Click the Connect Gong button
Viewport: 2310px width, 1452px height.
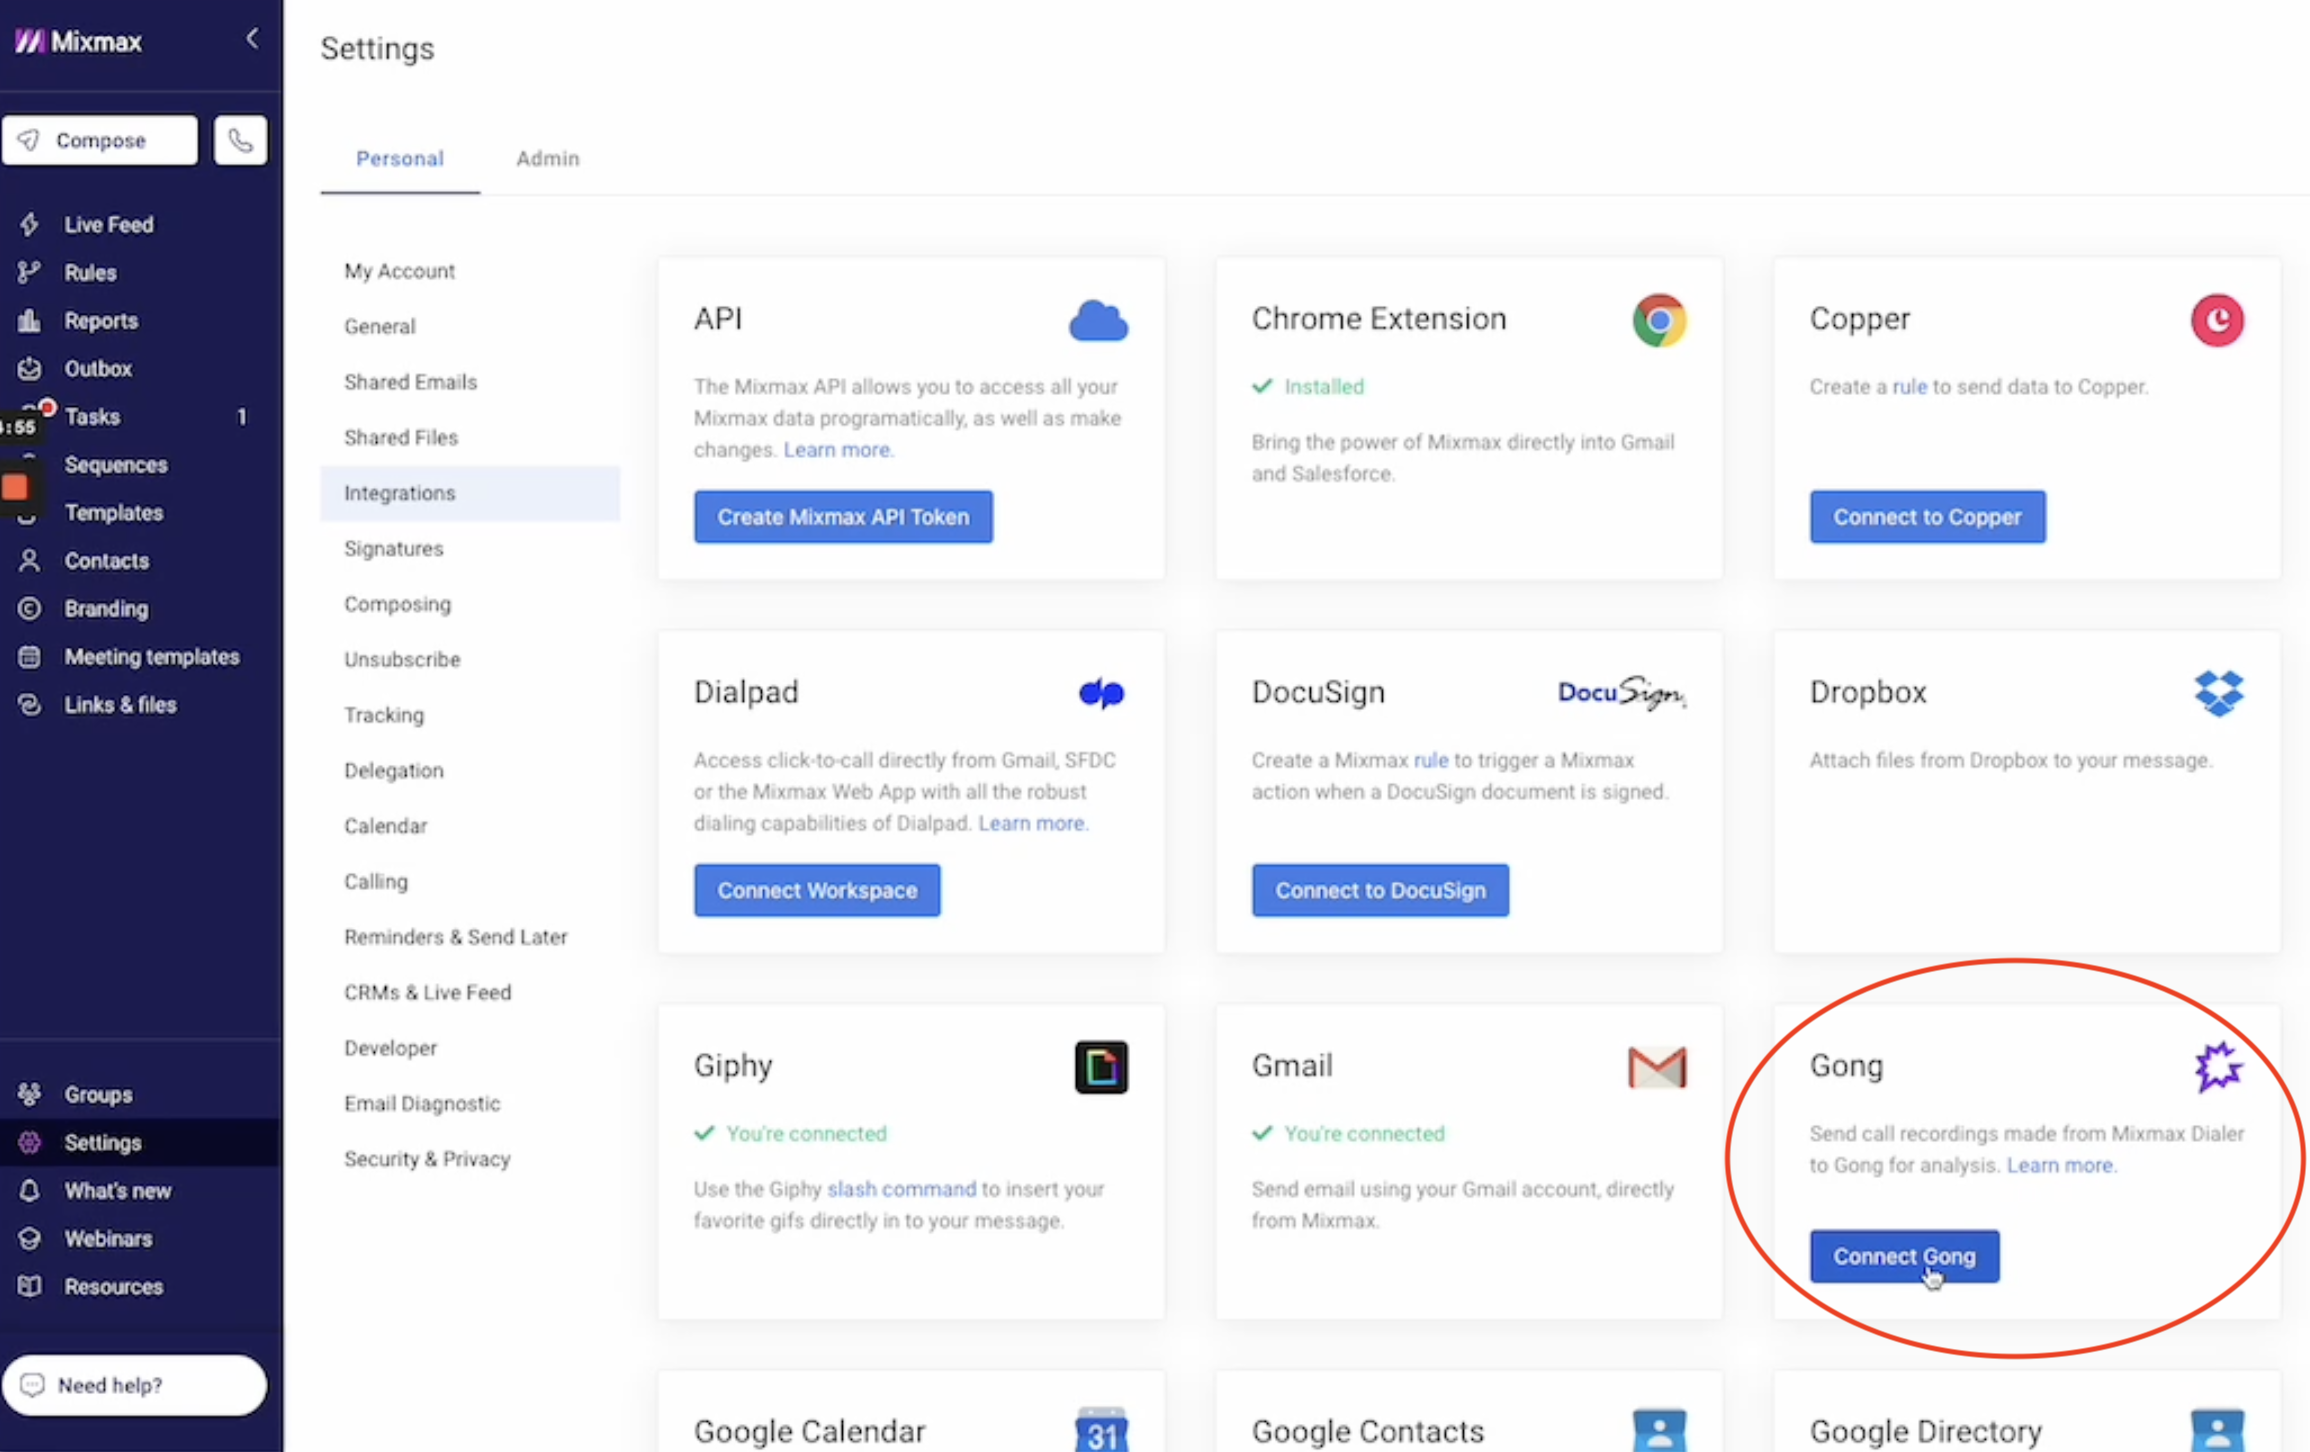(x=1903, y=1256)
